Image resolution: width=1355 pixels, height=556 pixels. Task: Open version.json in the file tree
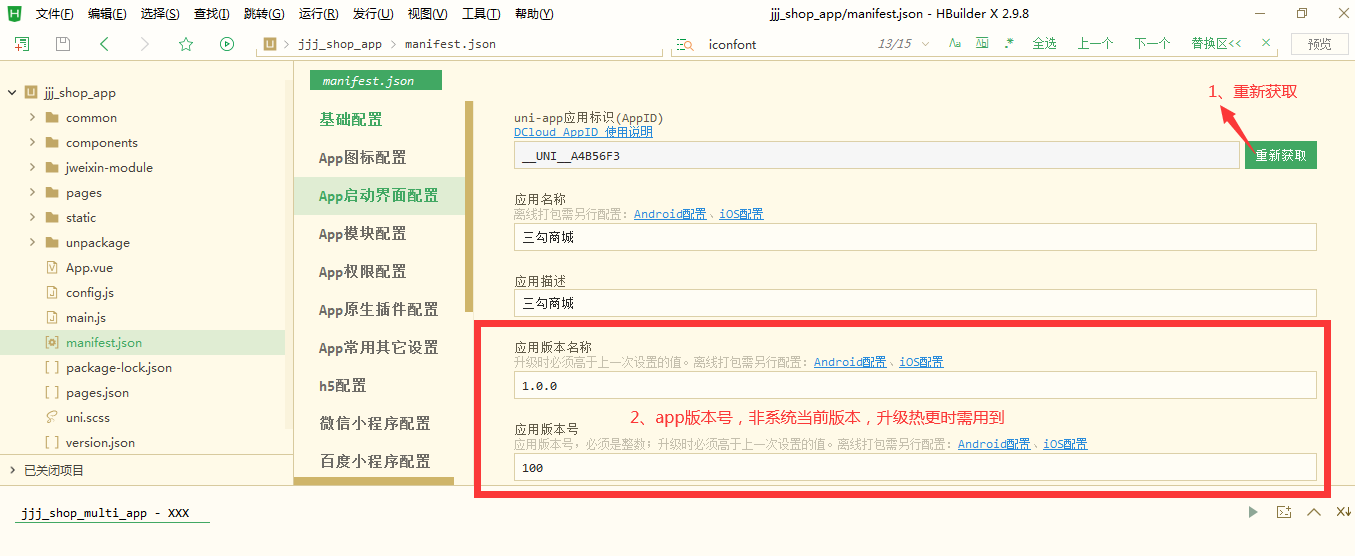(100, 442)
